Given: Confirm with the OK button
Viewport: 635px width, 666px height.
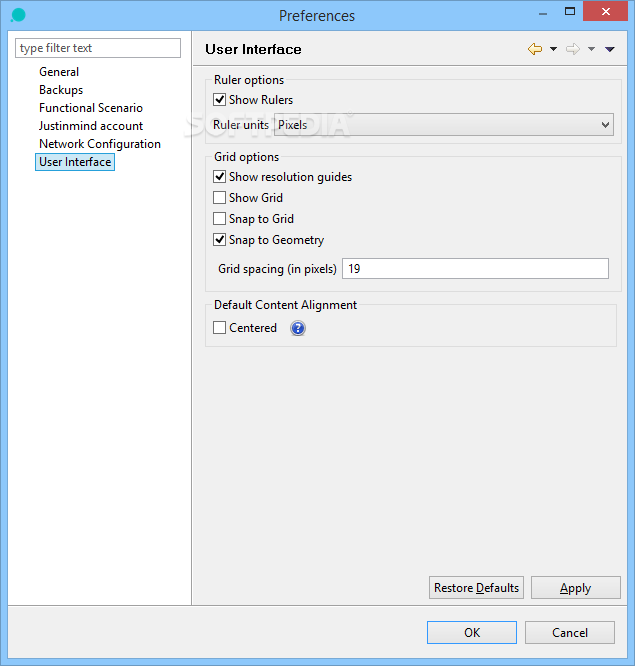Looking at the screenshot, I should (472, 632).
